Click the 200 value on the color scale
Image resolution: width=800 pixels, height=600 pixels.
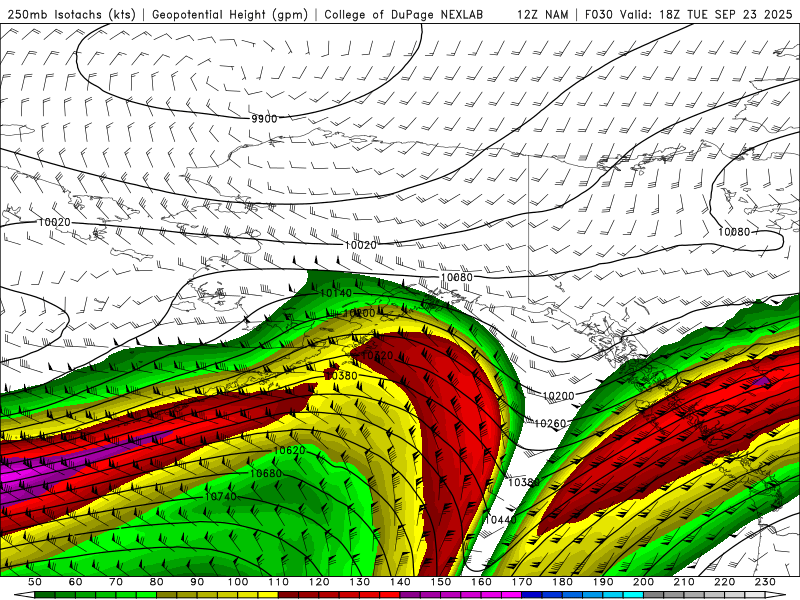(644, 582)
